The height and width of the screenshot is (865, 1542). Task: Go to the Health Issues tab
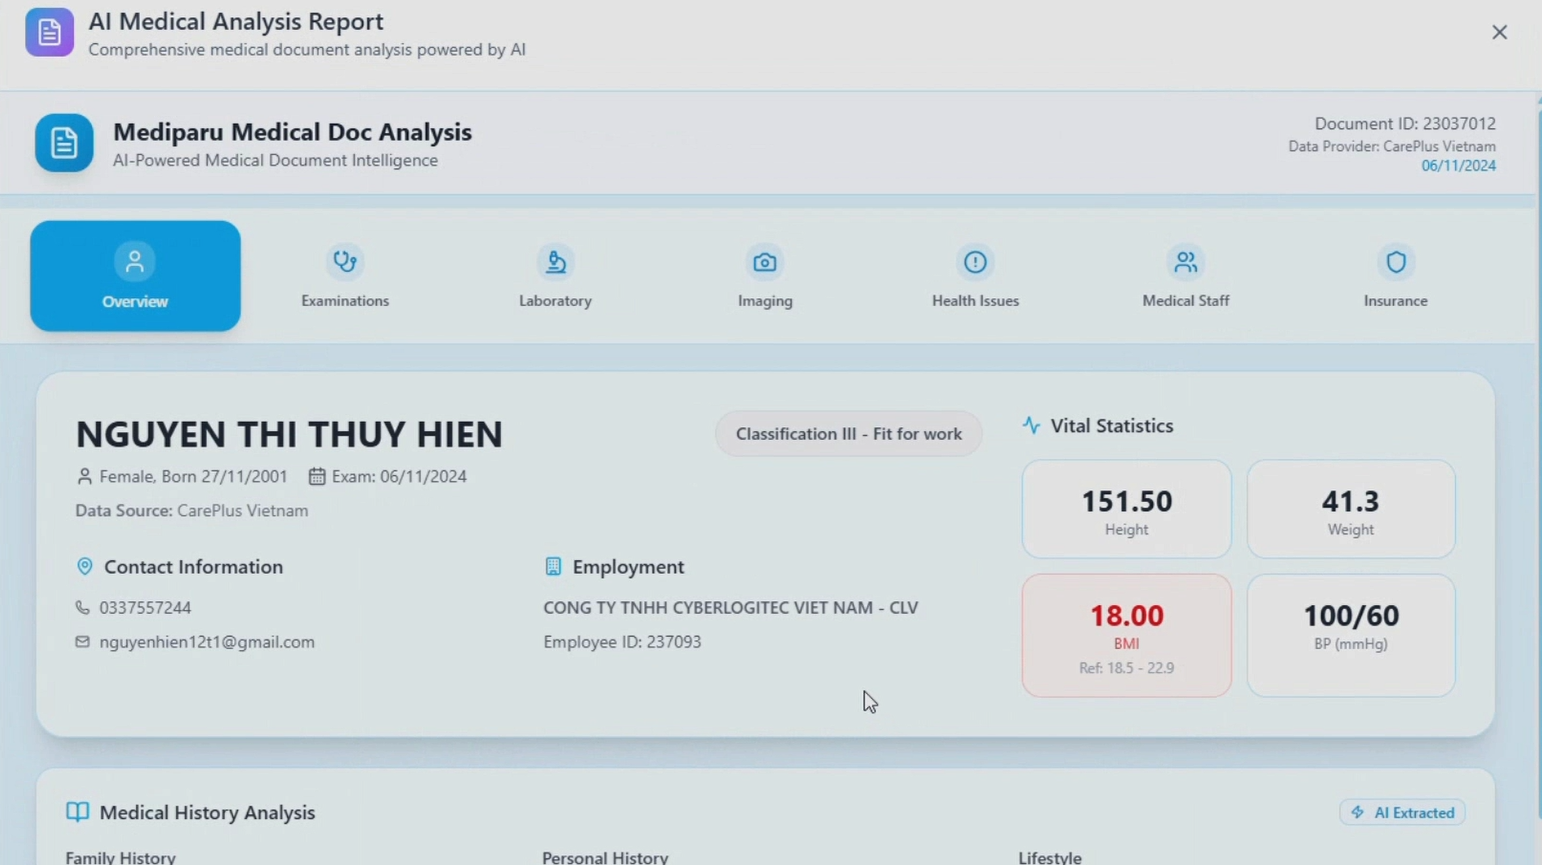pyautogui.click(x=975, y=277)
